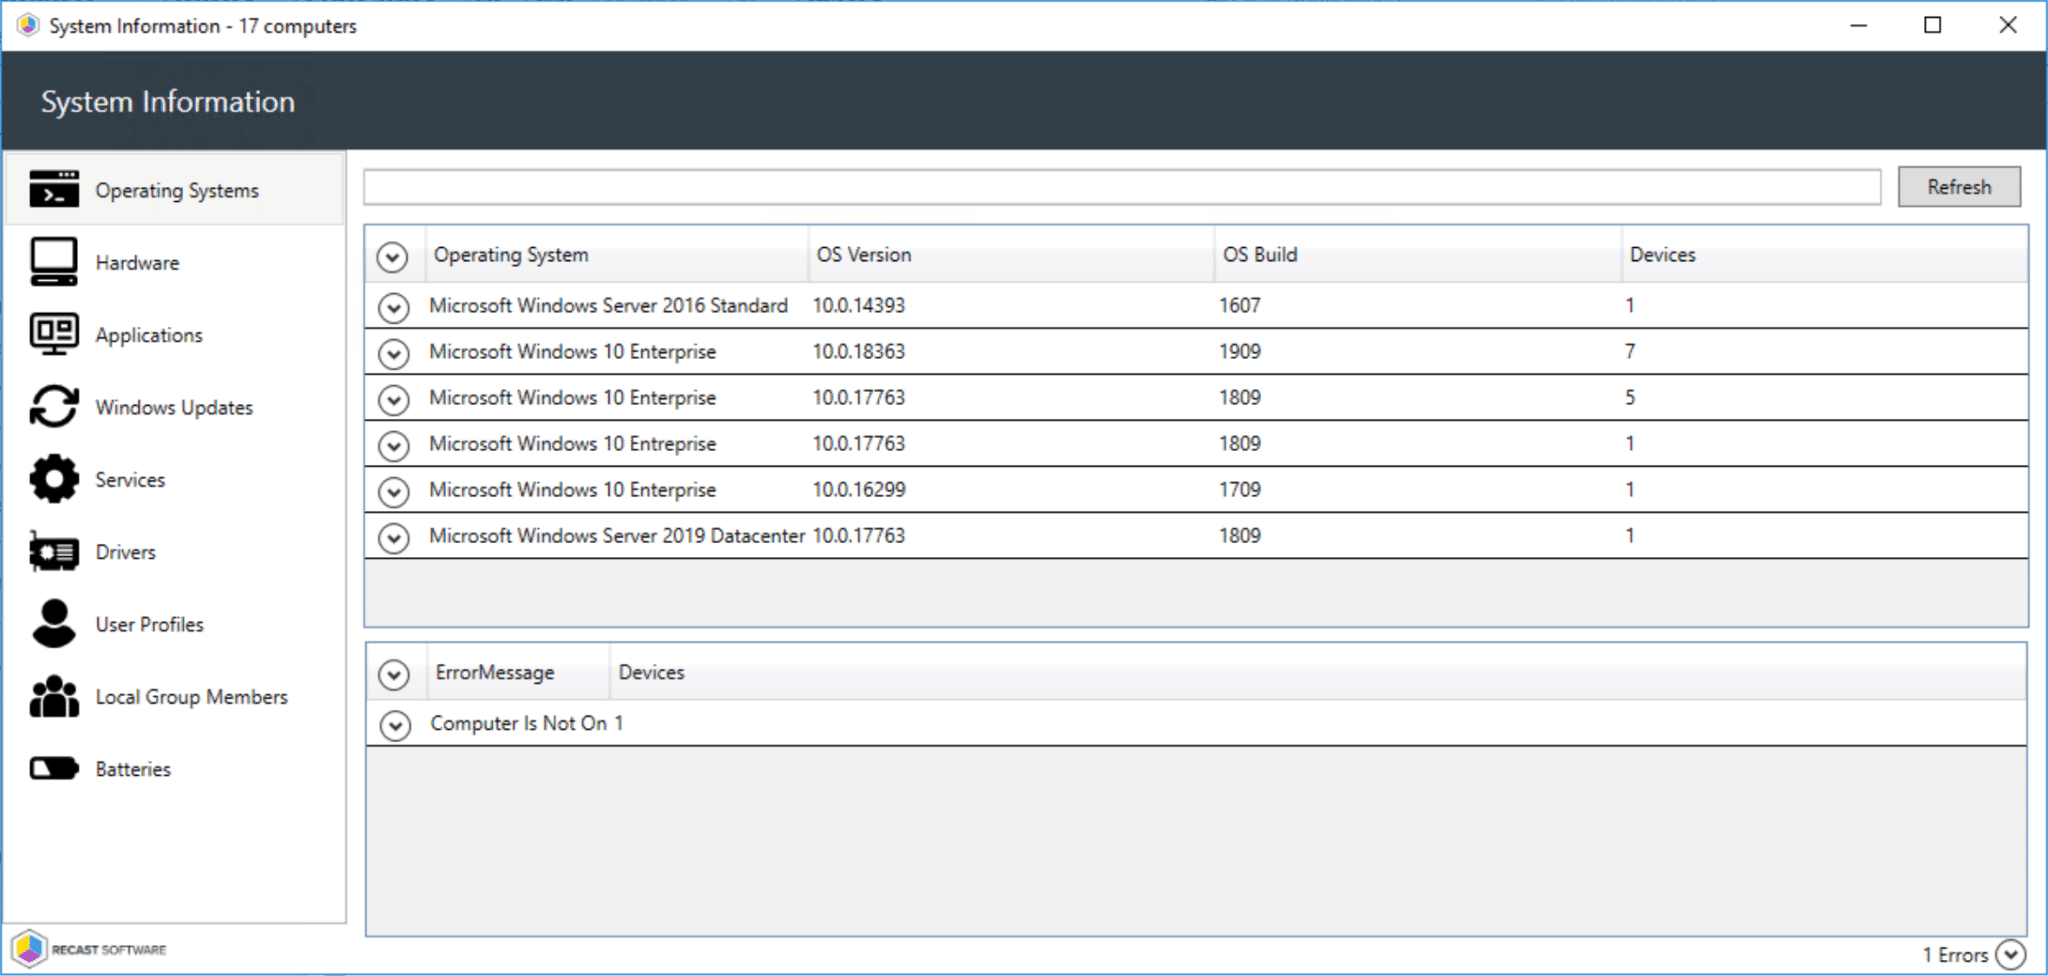Switch to the Hardware section

pyautogui.click(x=175, y=262)
